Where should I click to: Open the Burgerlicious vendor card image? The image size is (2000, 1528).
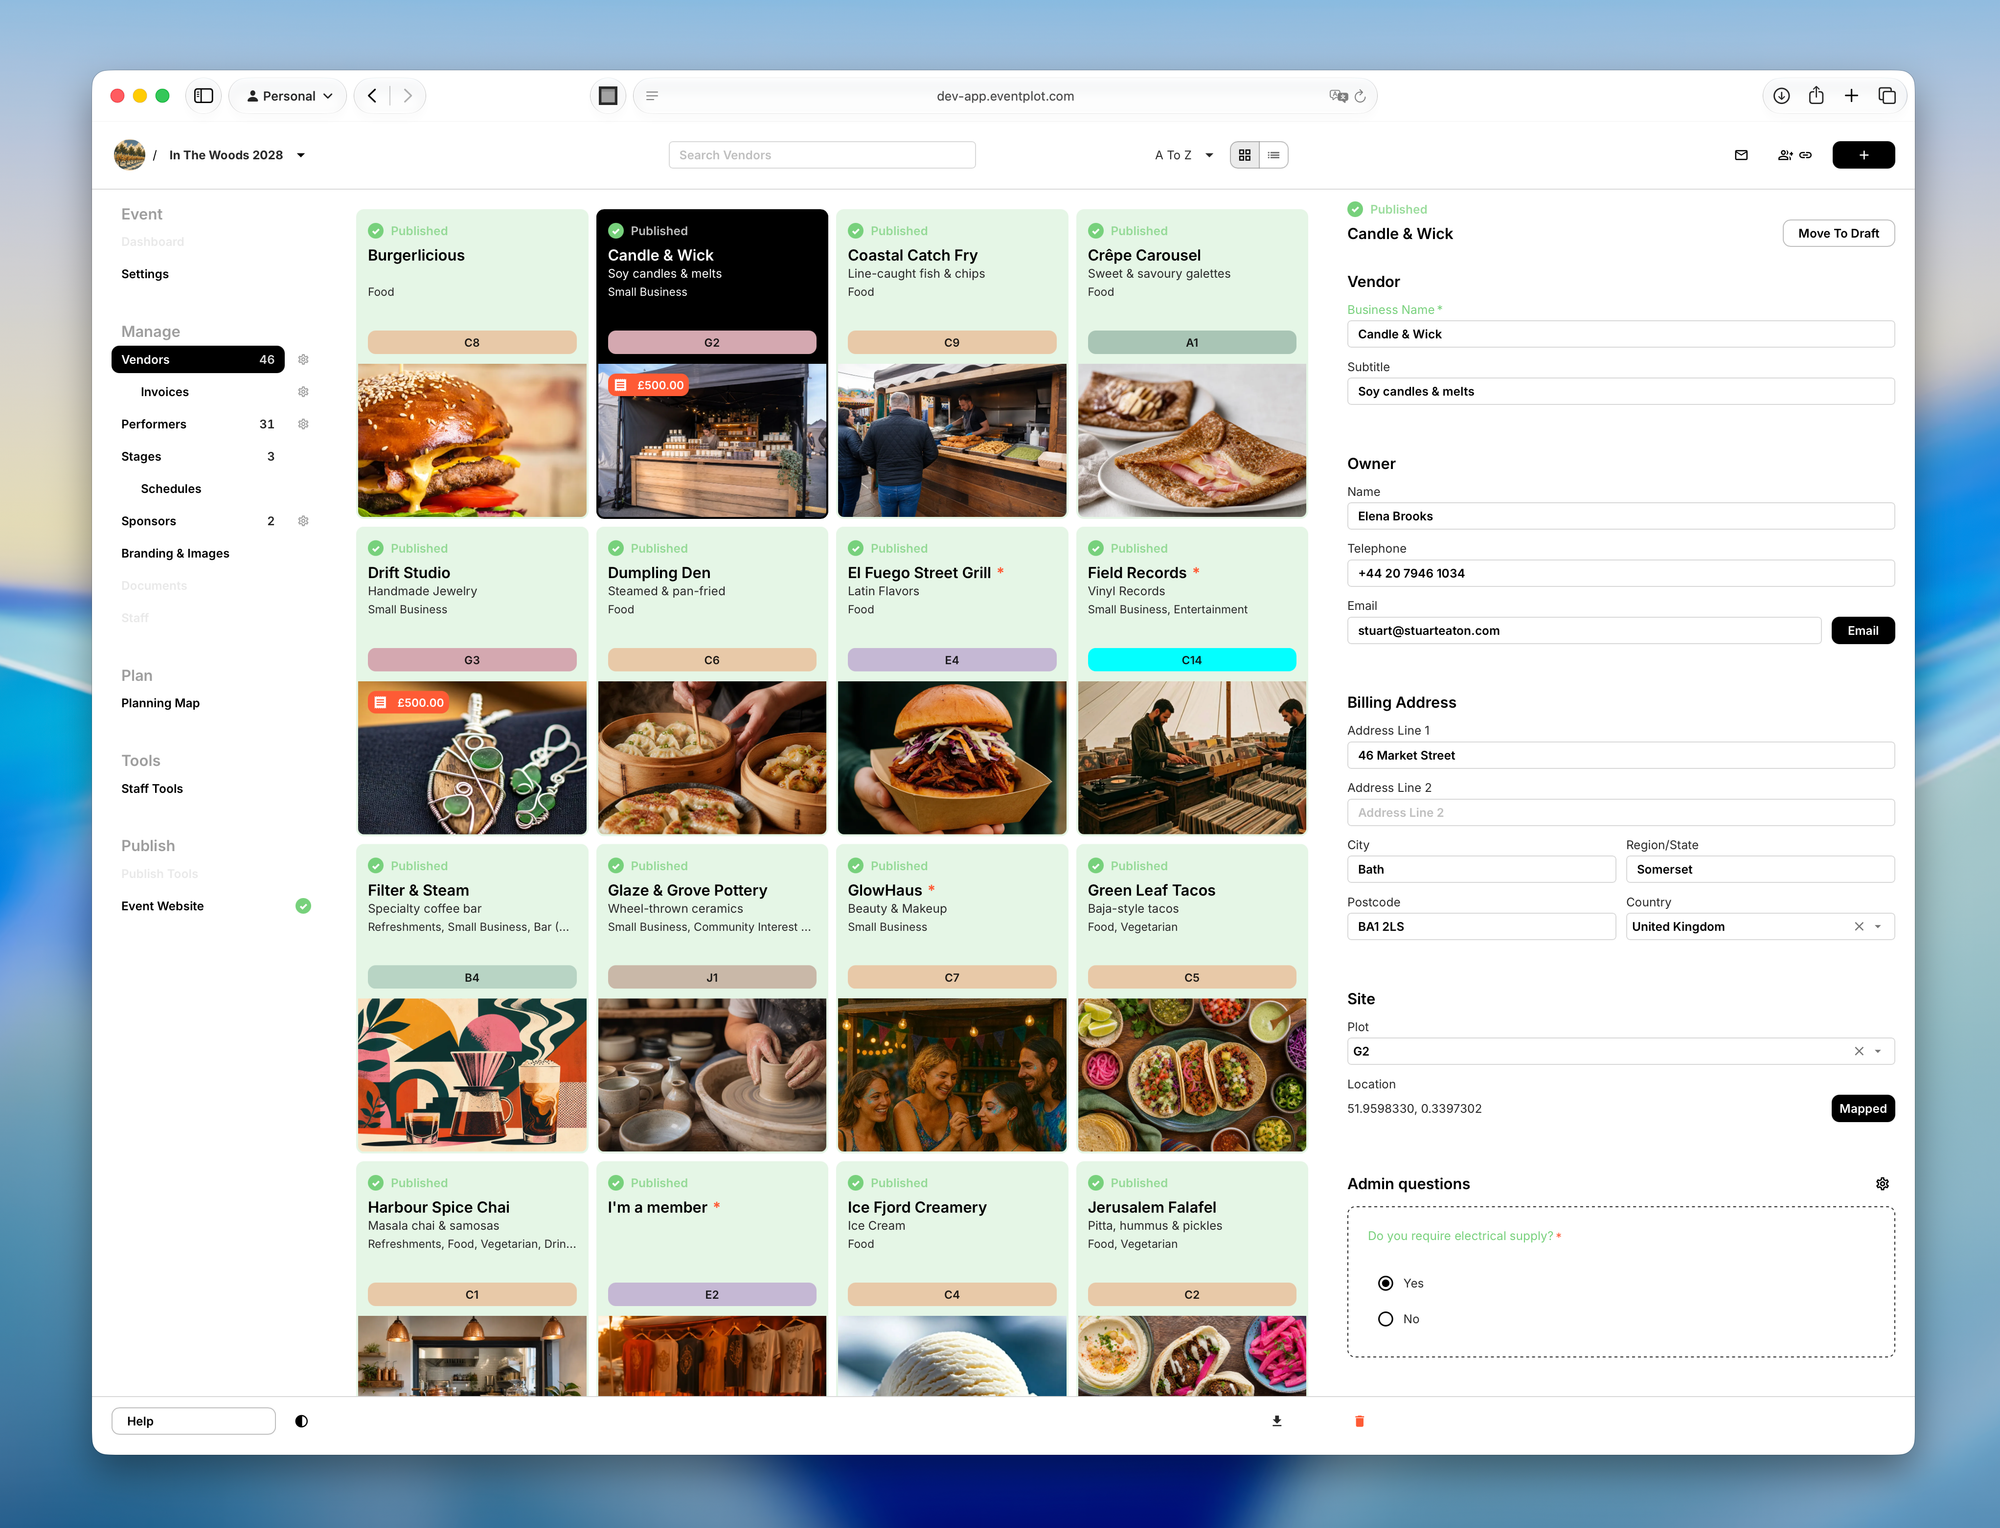[x=472, y=440]
